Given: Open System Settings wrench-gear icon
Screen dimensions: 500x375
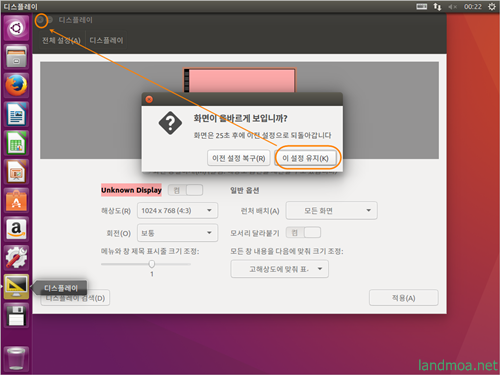Looking at the screenshot, I should click(x=16, y=258).
